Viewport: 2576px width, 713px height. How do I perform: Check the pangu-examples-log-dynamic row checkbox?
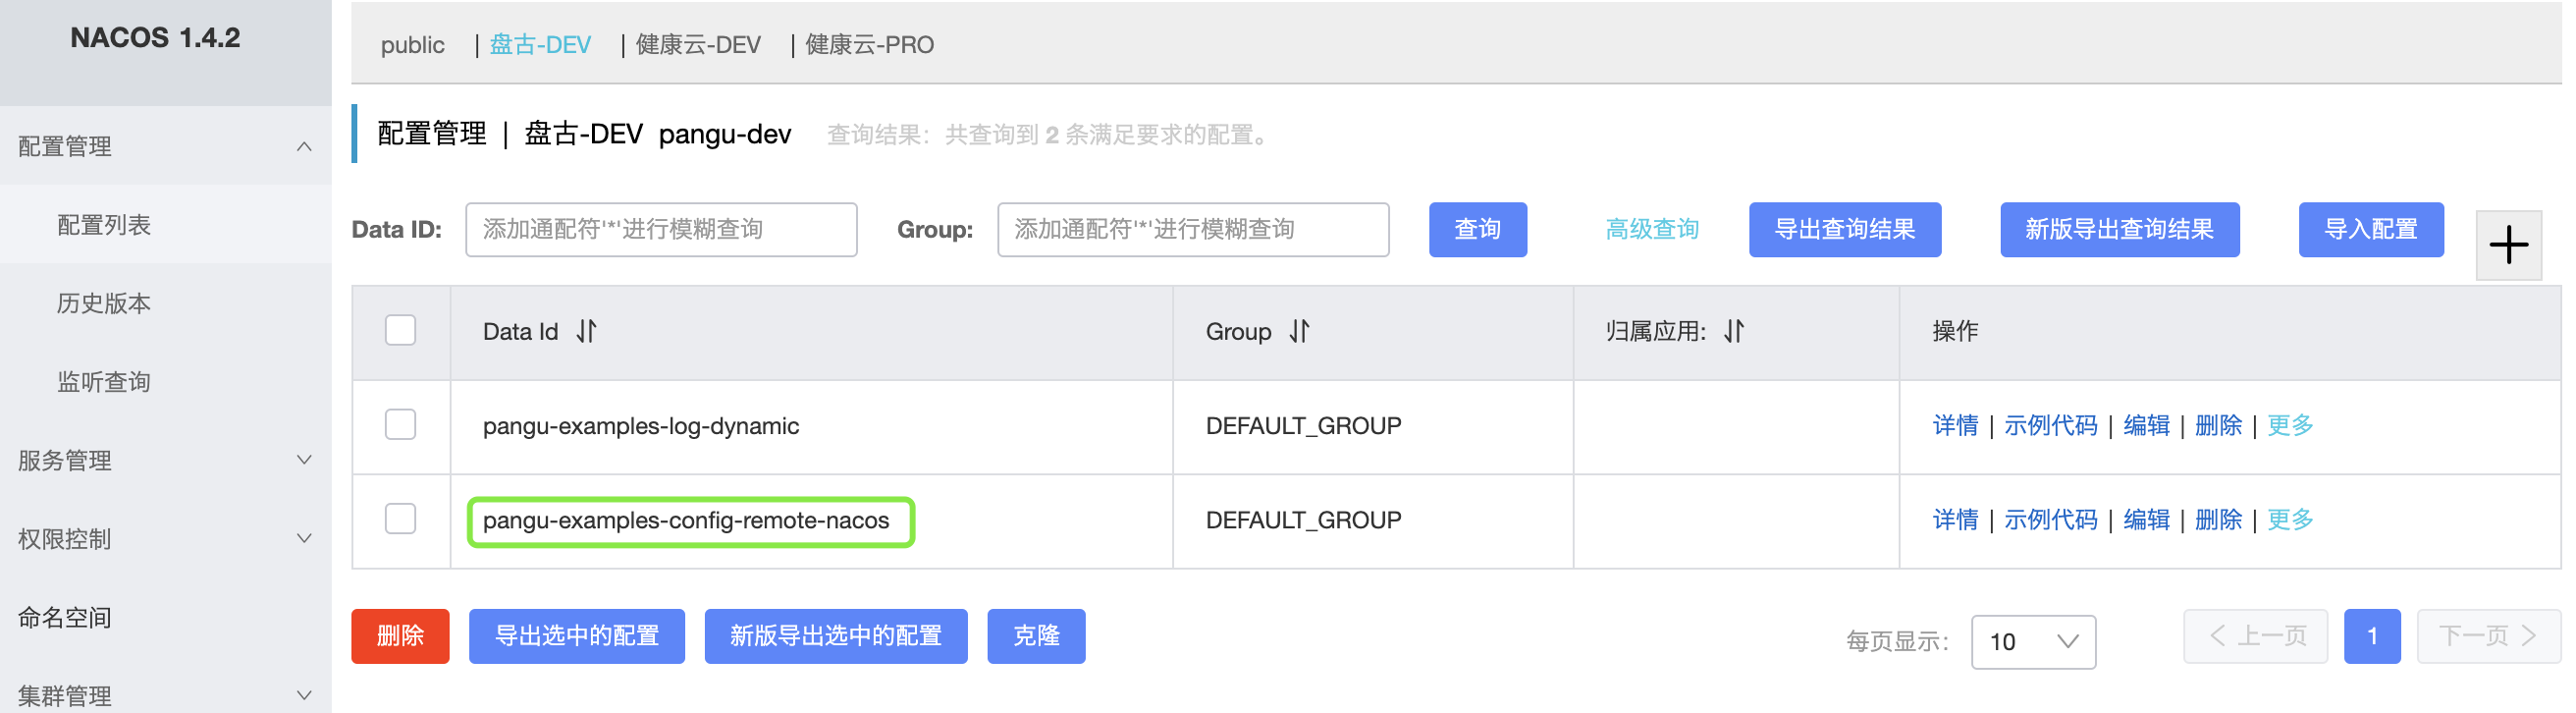(401, 425)
